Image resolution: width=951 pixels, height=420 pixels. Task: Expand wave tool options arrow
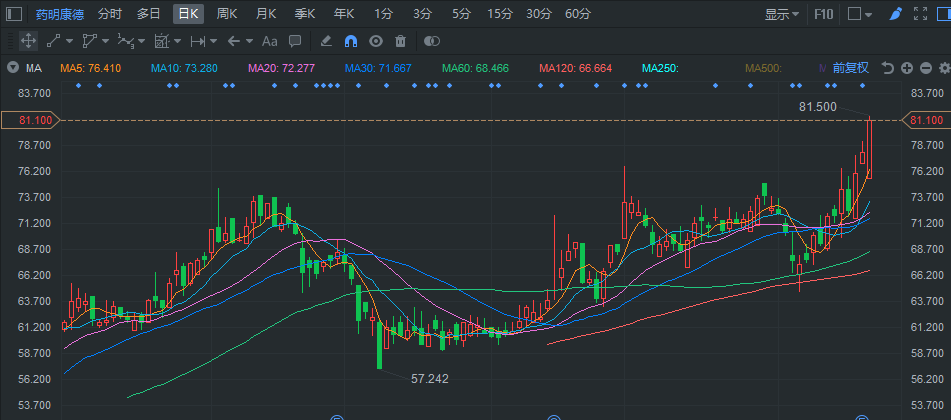141,41
